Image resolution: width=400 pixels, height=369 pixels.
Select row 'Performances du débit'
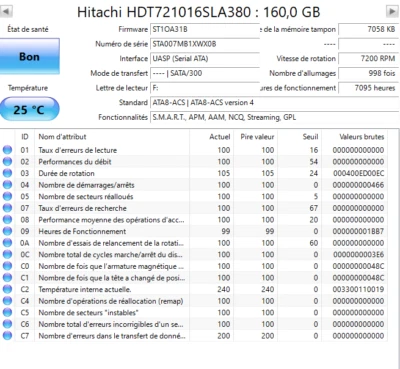[x=194, y=162]
